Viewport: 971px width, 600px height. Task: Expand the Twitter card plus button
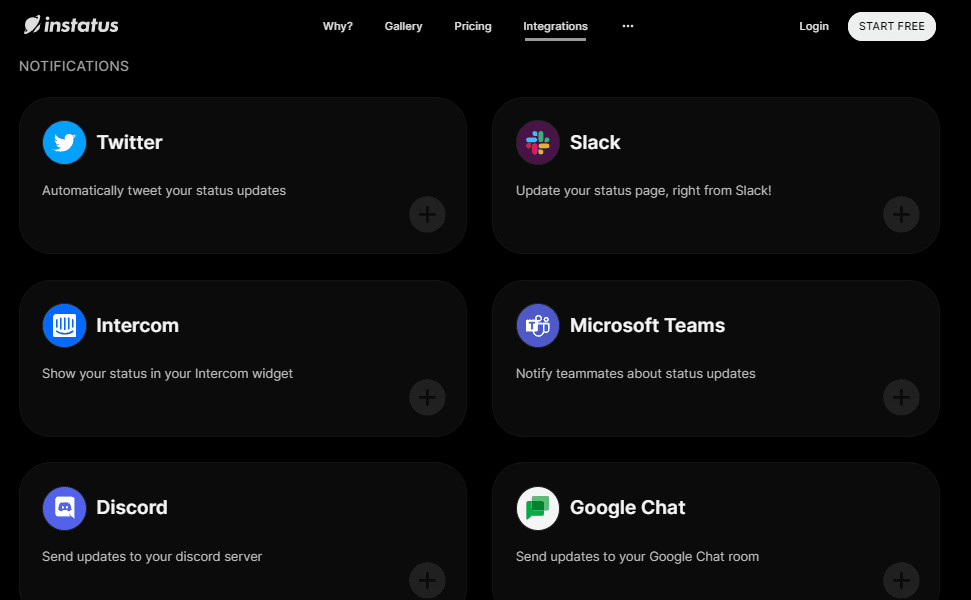pyautogui.click(x=427, y=214)
